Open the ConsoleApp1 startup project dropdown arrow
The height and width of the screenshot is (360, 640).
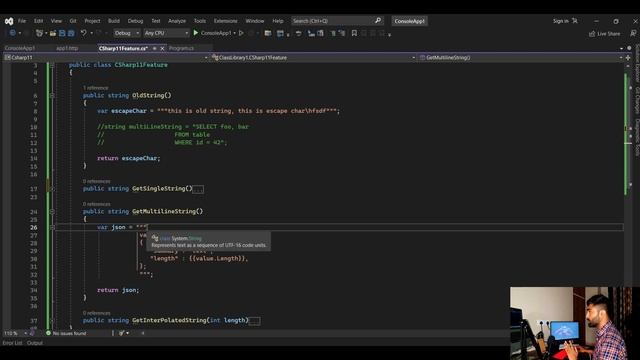tap(235, 33)
